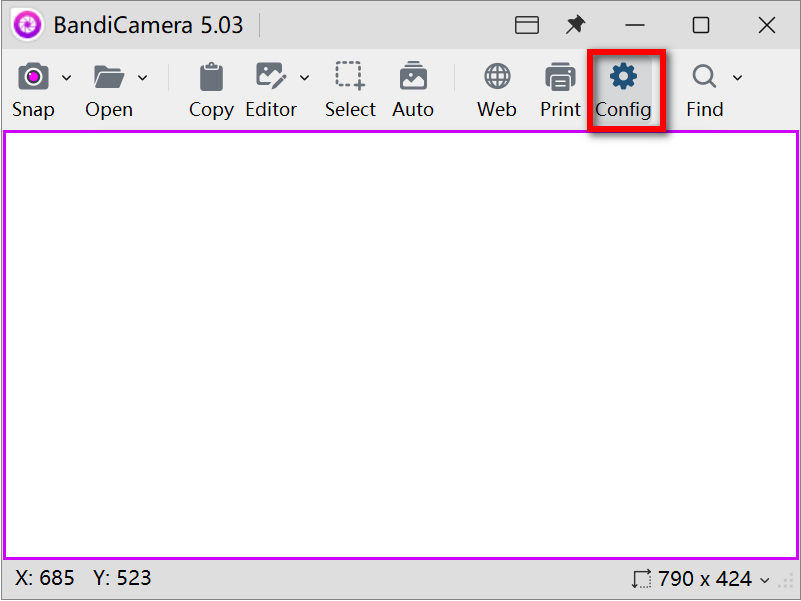Viewport: 801px width, 601px height.
Task: Click the Snap camera icon
Action: (33, 77)
